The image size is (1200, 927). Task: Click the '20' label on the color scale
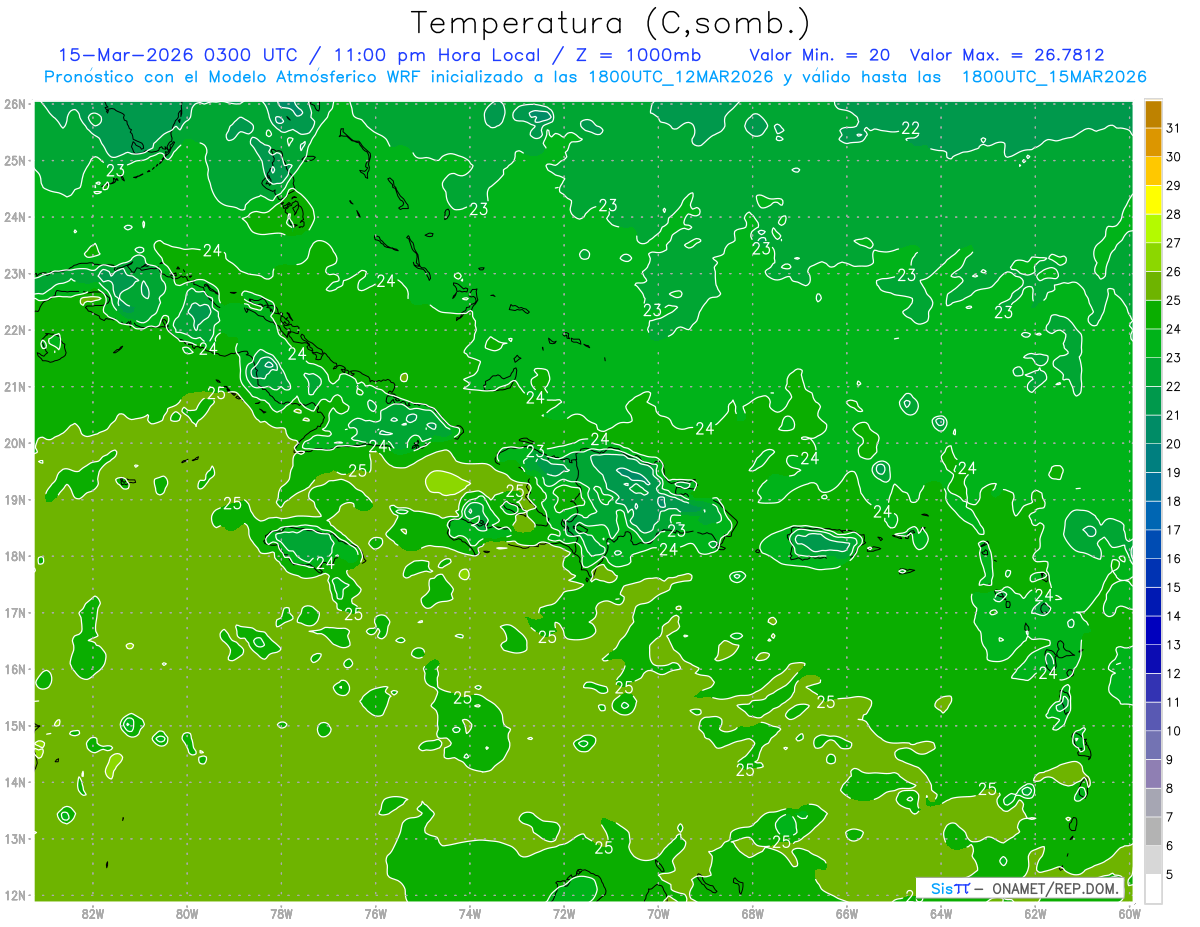pyautogui.click(x=1173, y=444)
